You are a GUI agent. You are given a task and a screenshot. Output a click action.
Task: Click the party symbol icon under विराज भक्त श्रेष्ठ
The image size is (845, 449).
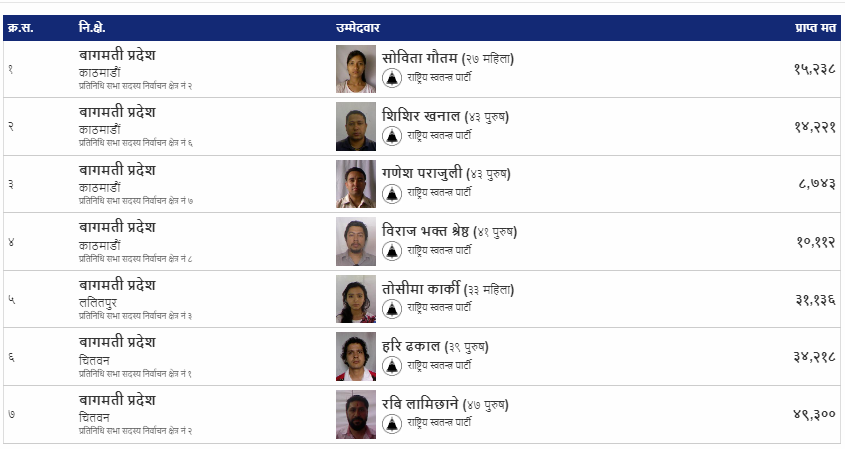click(x=392, y=251)
